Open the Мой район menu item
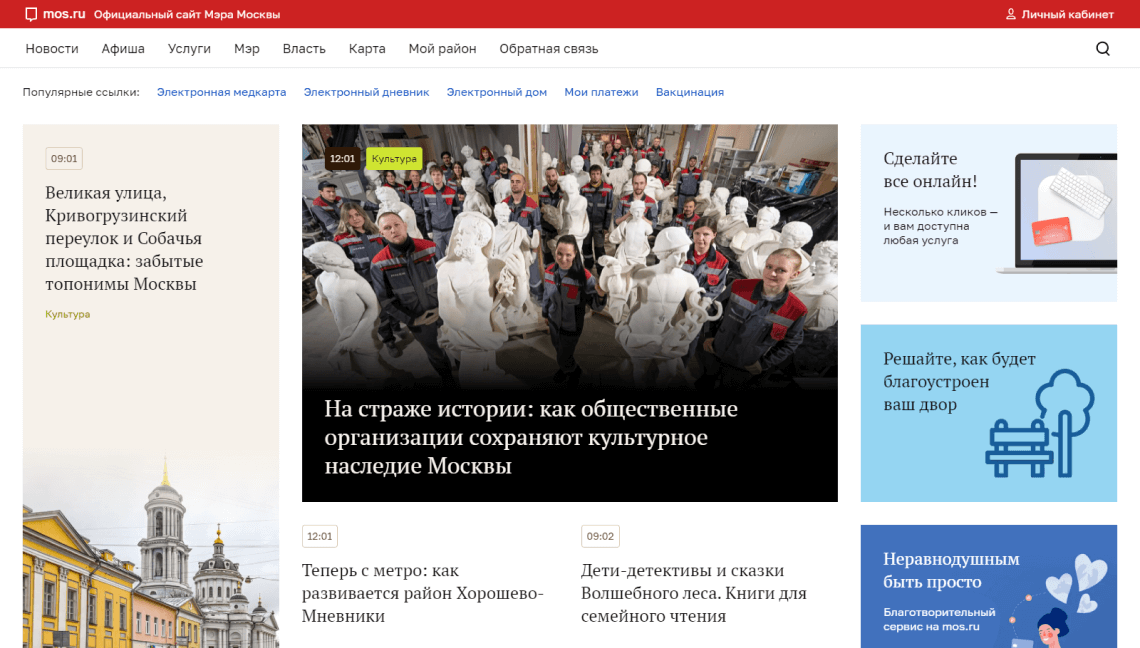Screen dimensions: 1140x648 (442, 49)
